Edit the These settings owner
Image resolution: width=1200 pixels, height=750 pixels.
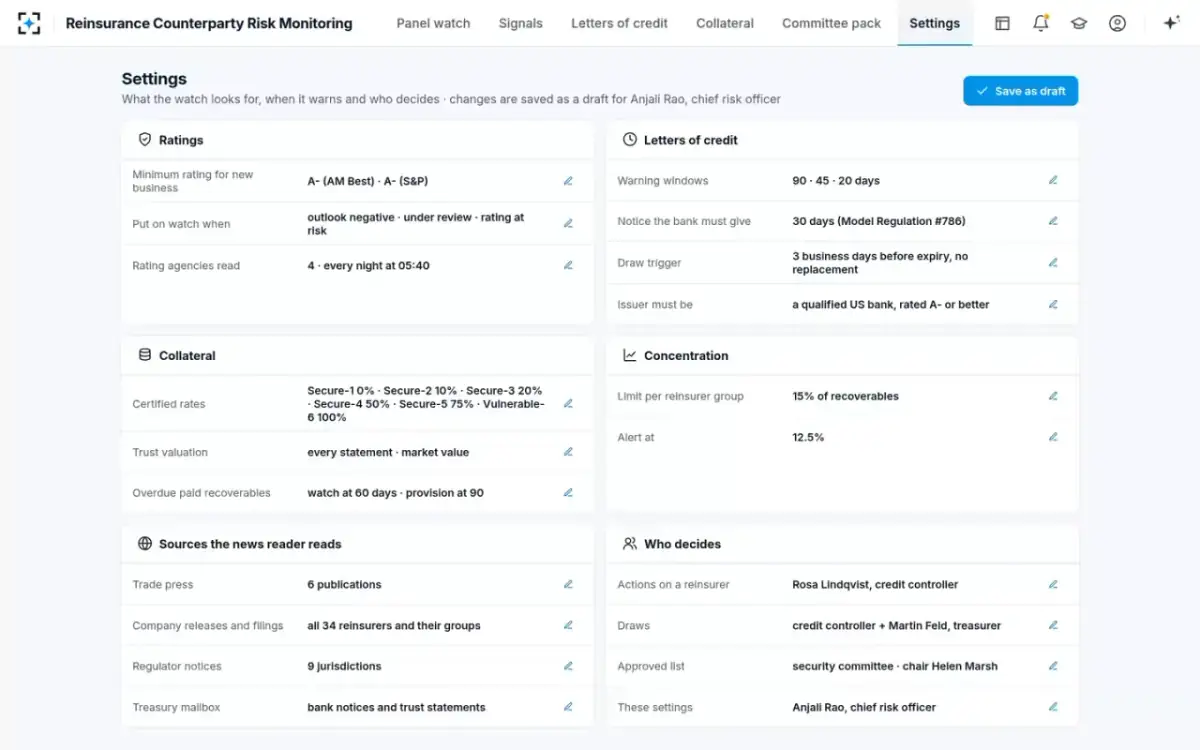coord(1053,707)
